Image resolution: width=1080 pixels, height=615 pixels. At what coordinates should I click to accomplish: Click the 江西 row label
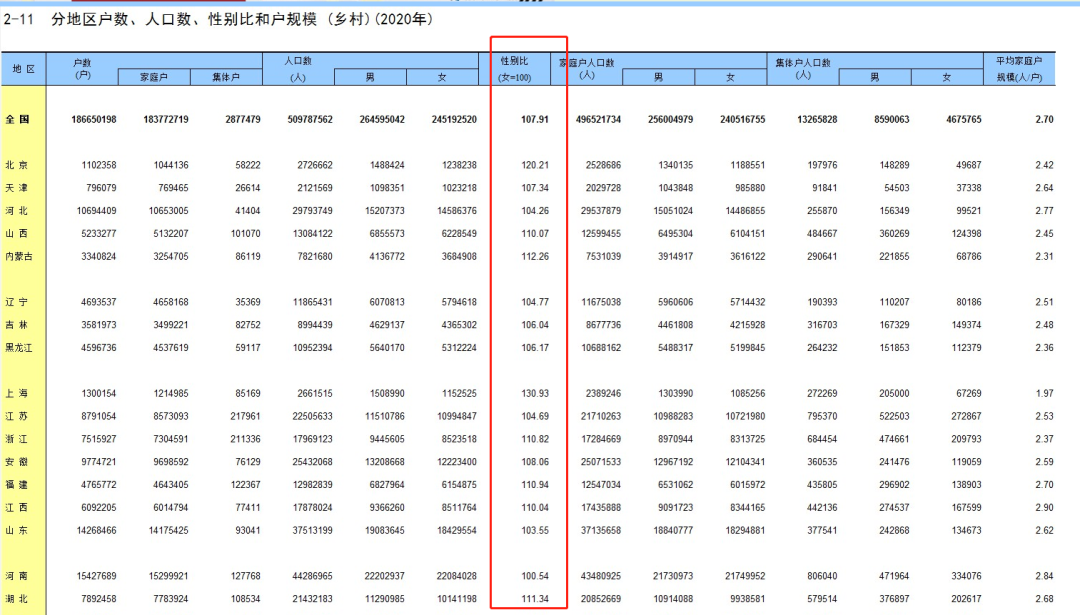coord(17,508)
